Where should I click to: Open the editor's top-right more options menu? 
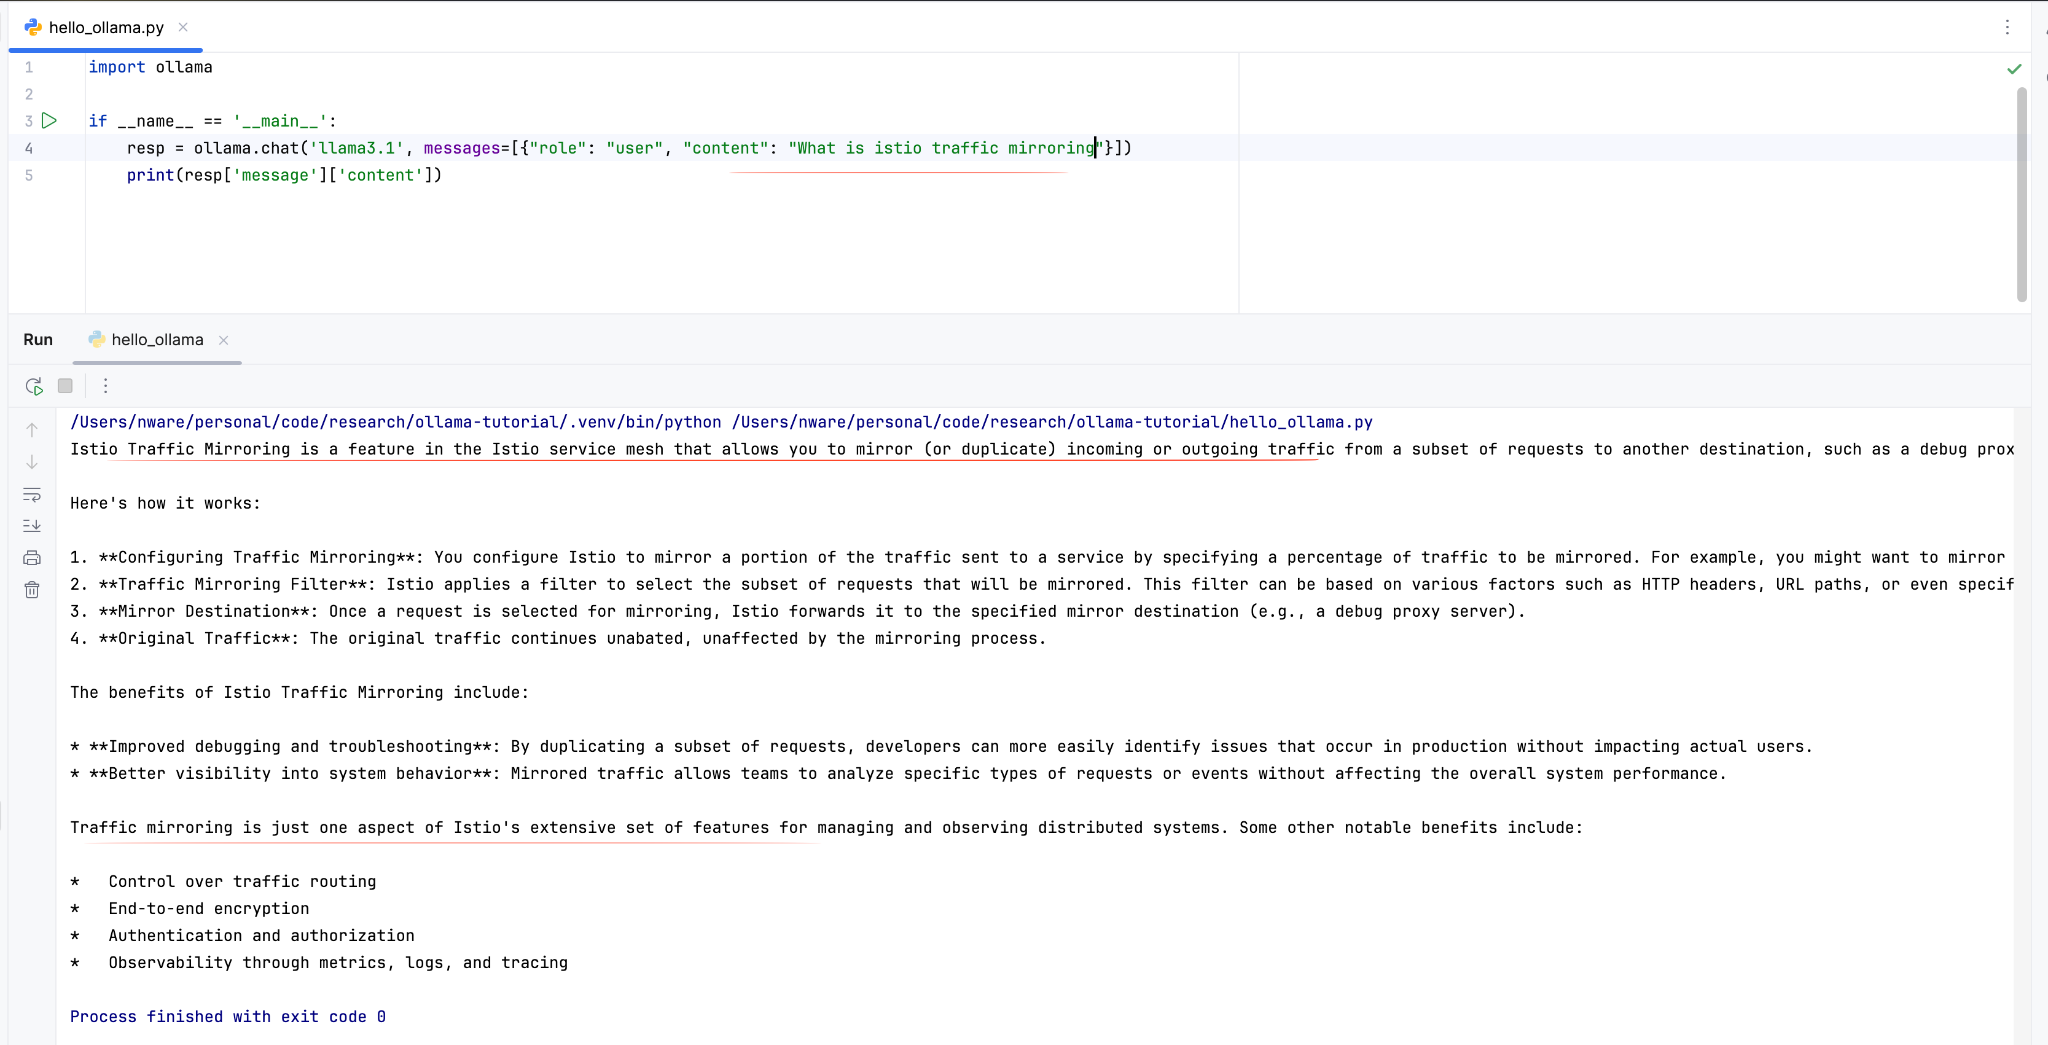2007,27
